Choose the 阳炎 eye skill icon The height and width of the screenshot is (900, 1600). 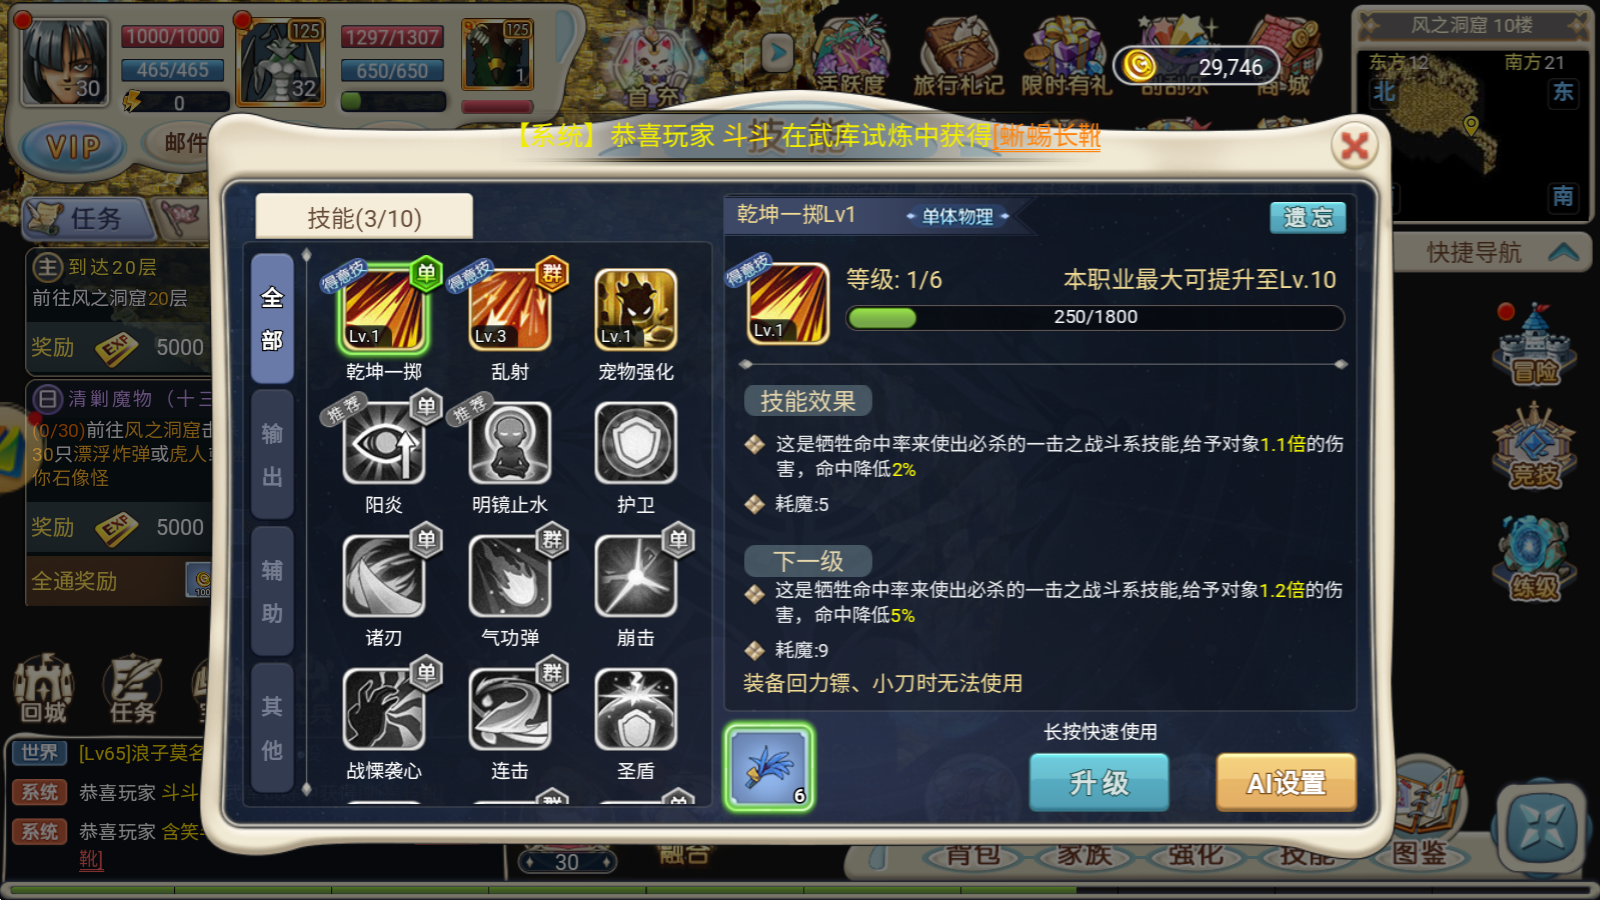coord(384,442)
